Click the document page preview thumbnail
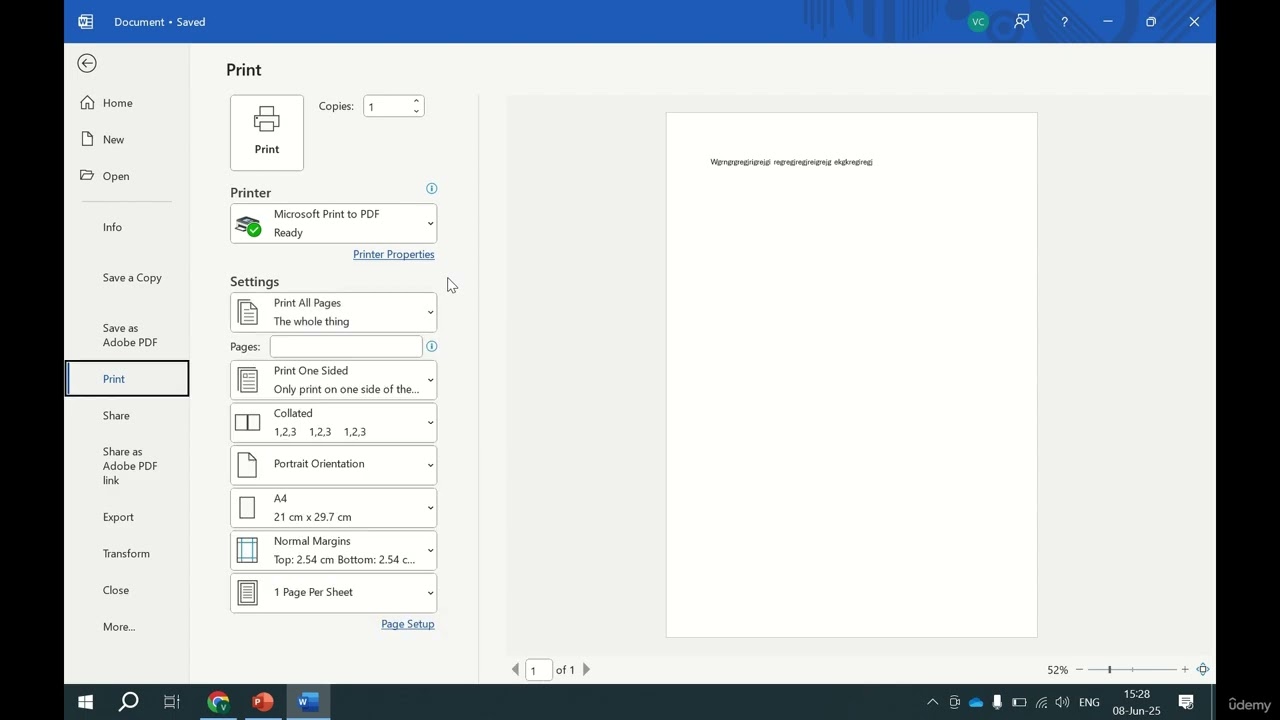Screen dimensions: 1280x720 [x=852, y=375]
